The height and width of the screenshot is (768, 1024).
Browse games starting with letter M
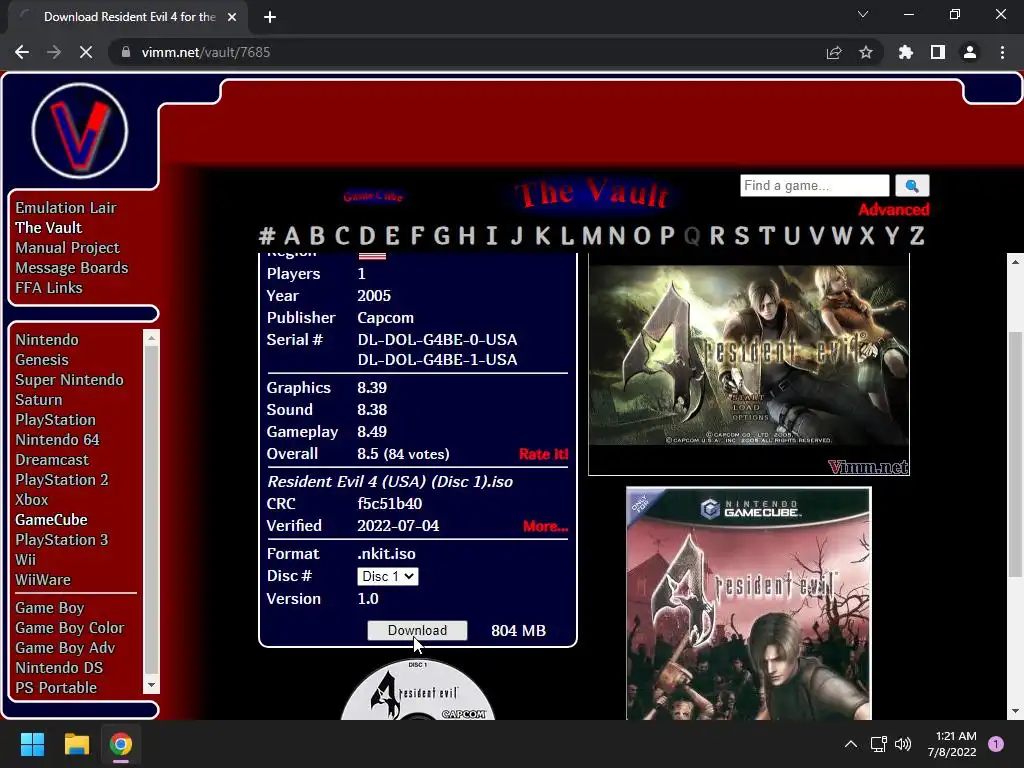click(x=592, y=235)
